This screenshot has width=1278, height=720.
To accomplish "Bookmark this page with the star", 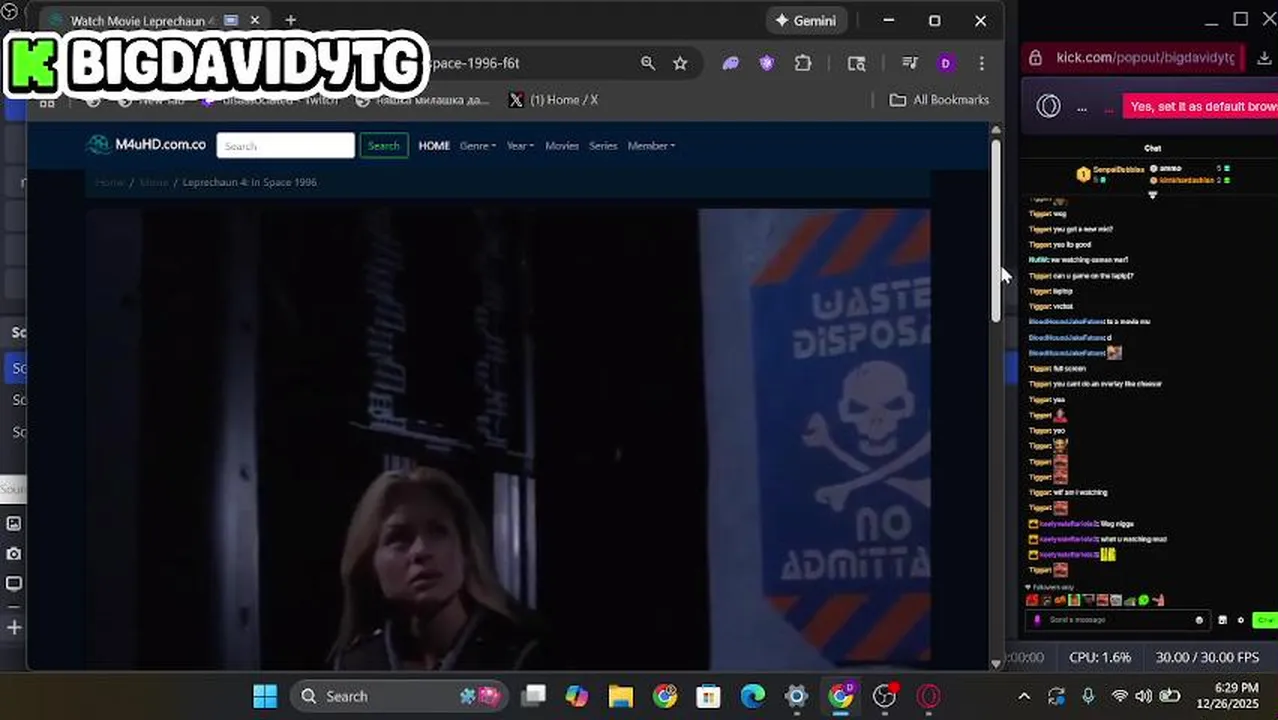I will click(x=680, y=63).
